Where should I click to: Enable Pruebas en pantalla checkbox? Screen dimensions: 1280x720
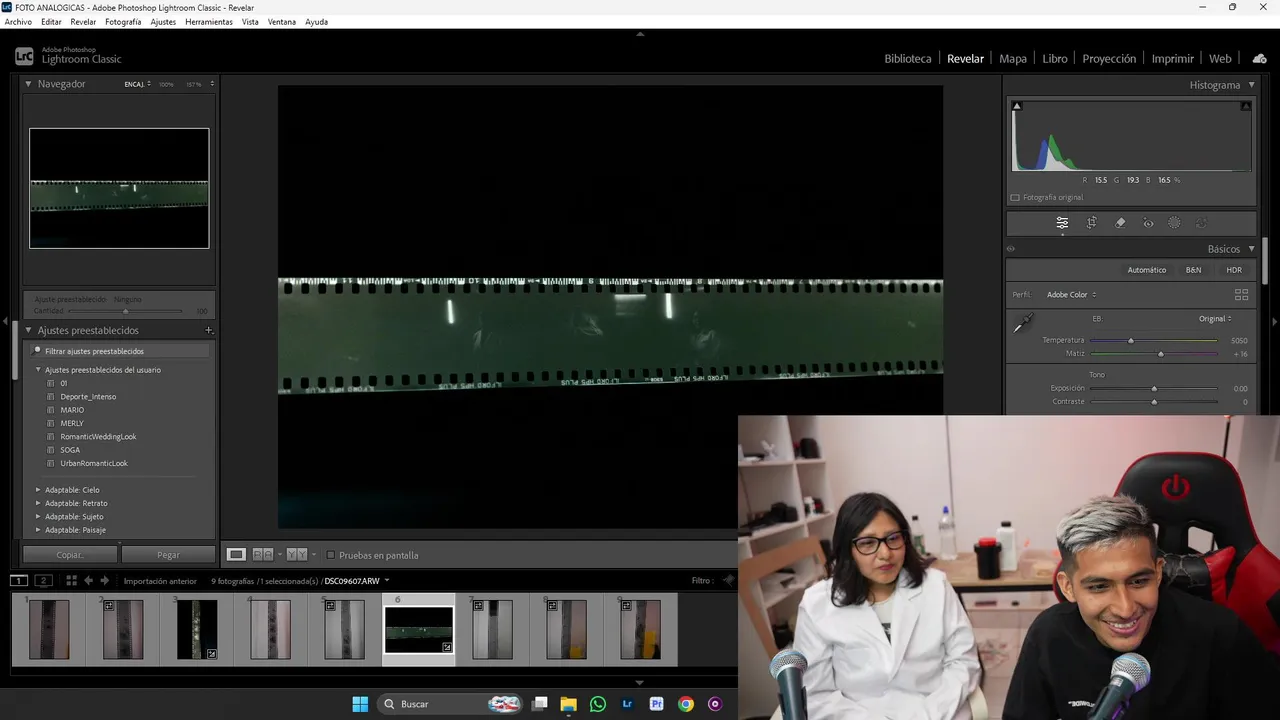pos(331,555)
